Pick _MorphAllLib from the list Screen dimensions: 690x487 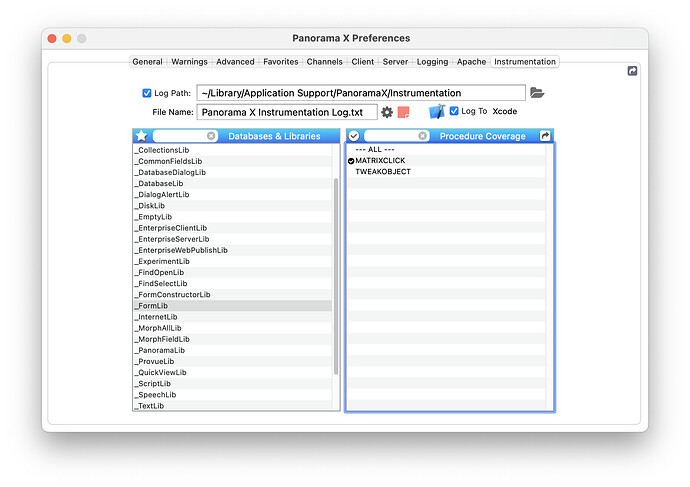tap(233, 328)
